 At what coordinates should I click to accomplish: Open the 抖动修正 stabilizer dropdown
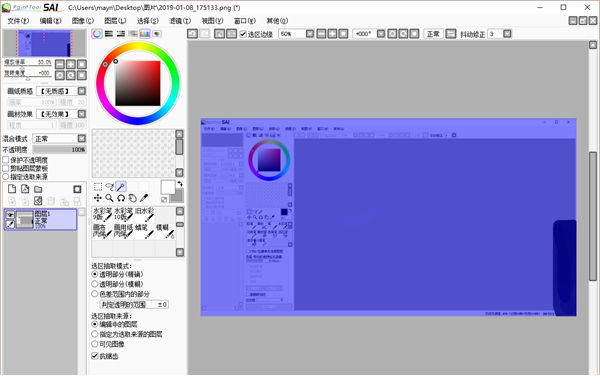tap(507, 34)
